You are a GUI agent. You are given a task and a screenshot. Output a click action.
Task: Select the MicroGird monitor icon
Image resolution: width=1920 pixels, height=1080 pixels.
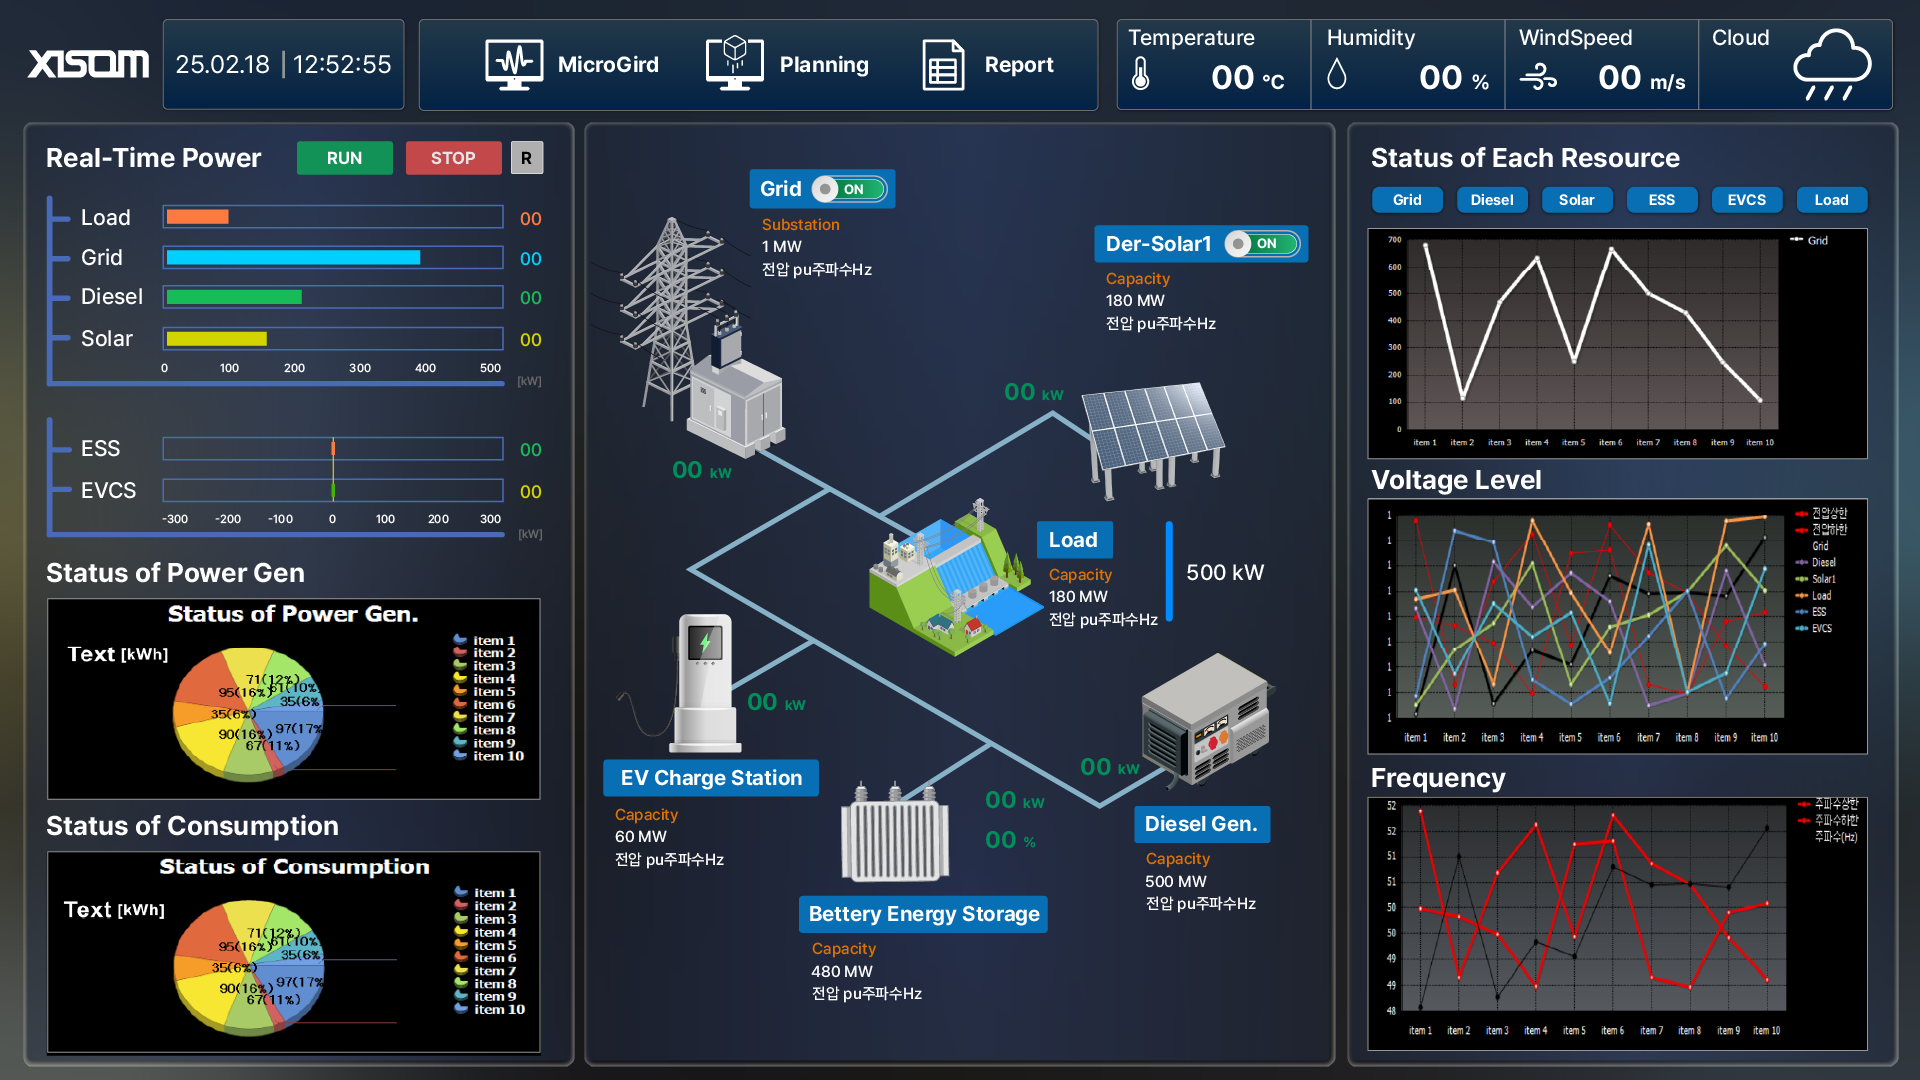click(x=513, y=63)
